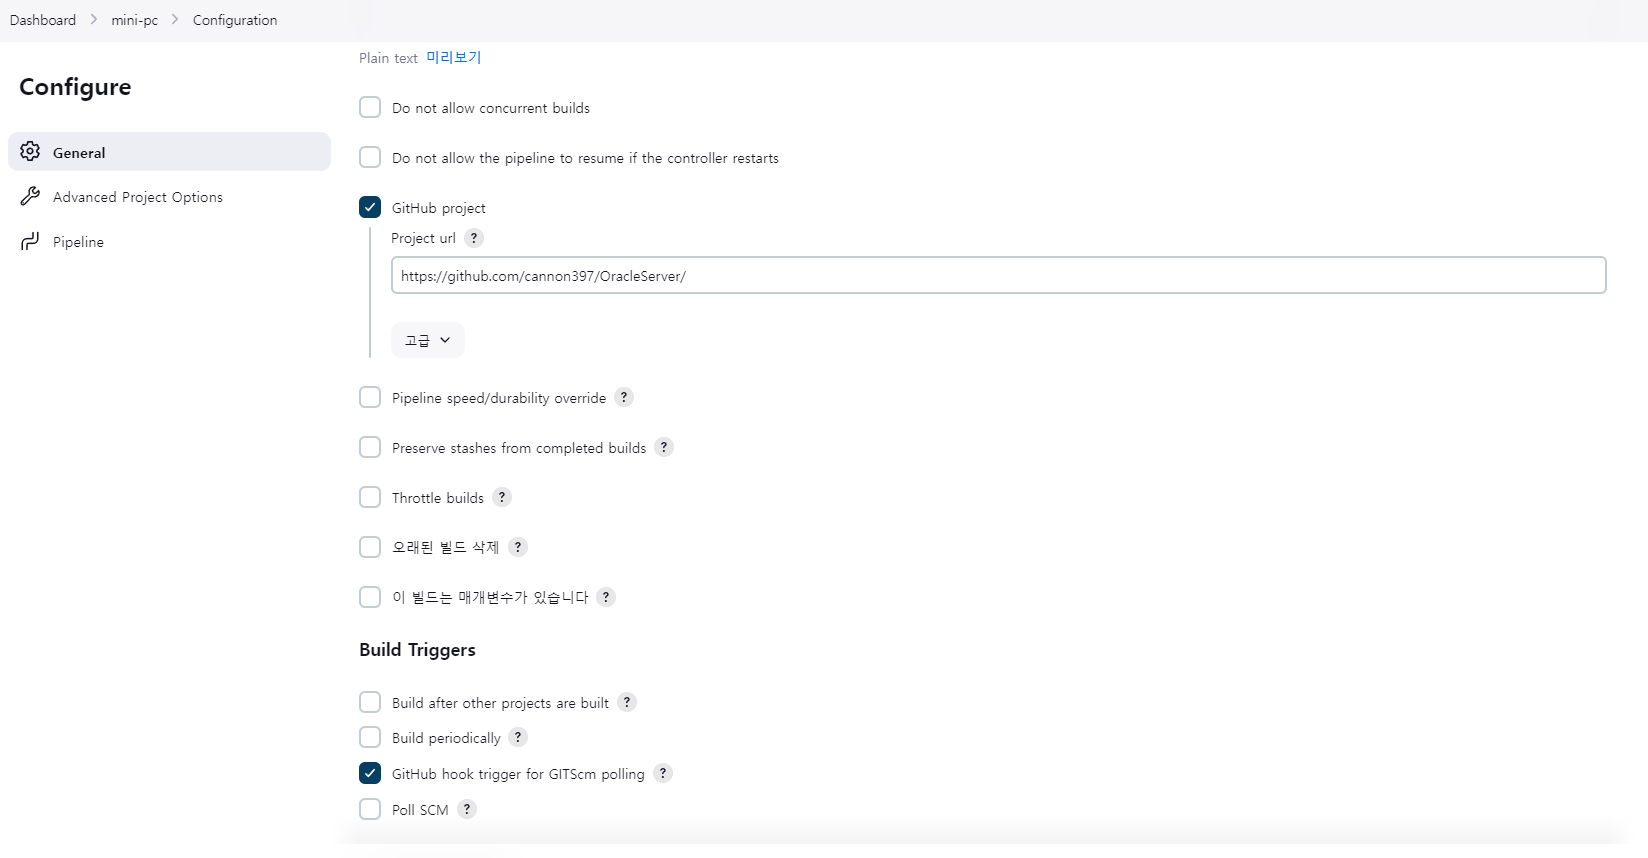Click the General gear icon in sidebar
Screen dimensions: 1648x858
(30, 151)
